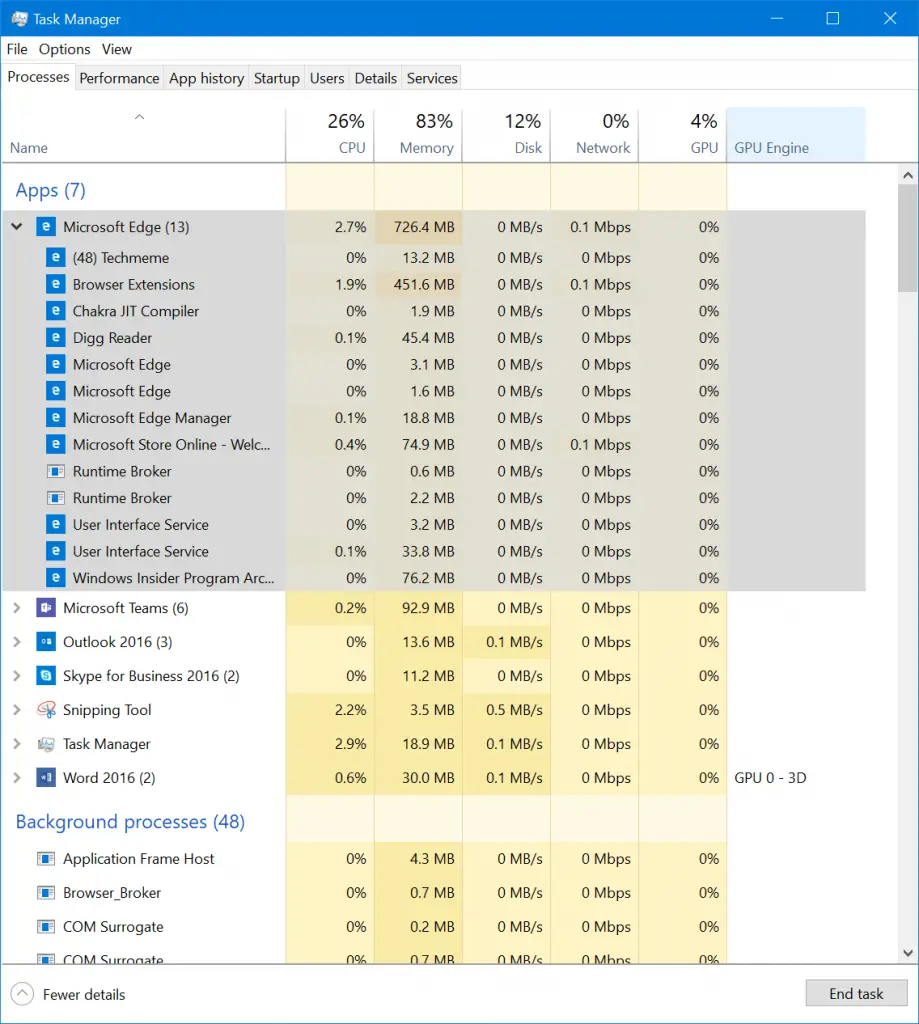Screen dimensions: 919x1024
Task: Open the Options menu
Action: (65, 49)
